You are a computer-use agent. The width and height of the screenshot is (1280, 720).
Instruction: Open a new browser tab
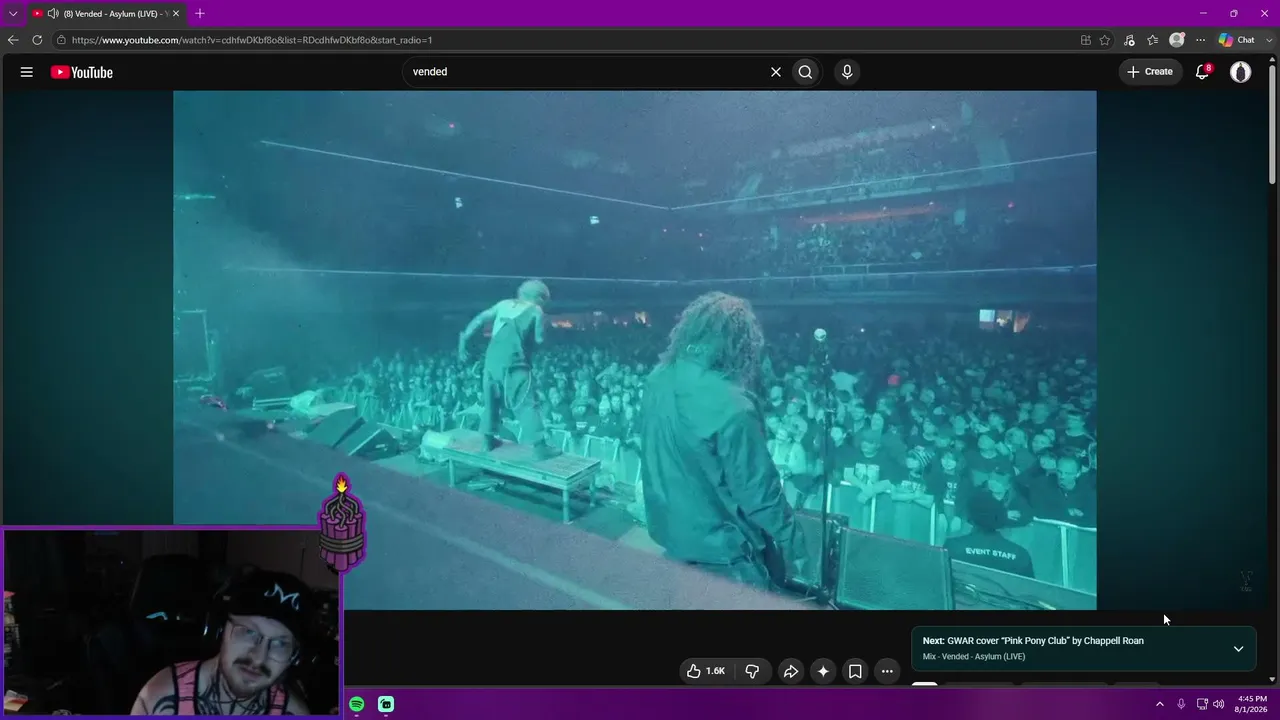[200, 14]
